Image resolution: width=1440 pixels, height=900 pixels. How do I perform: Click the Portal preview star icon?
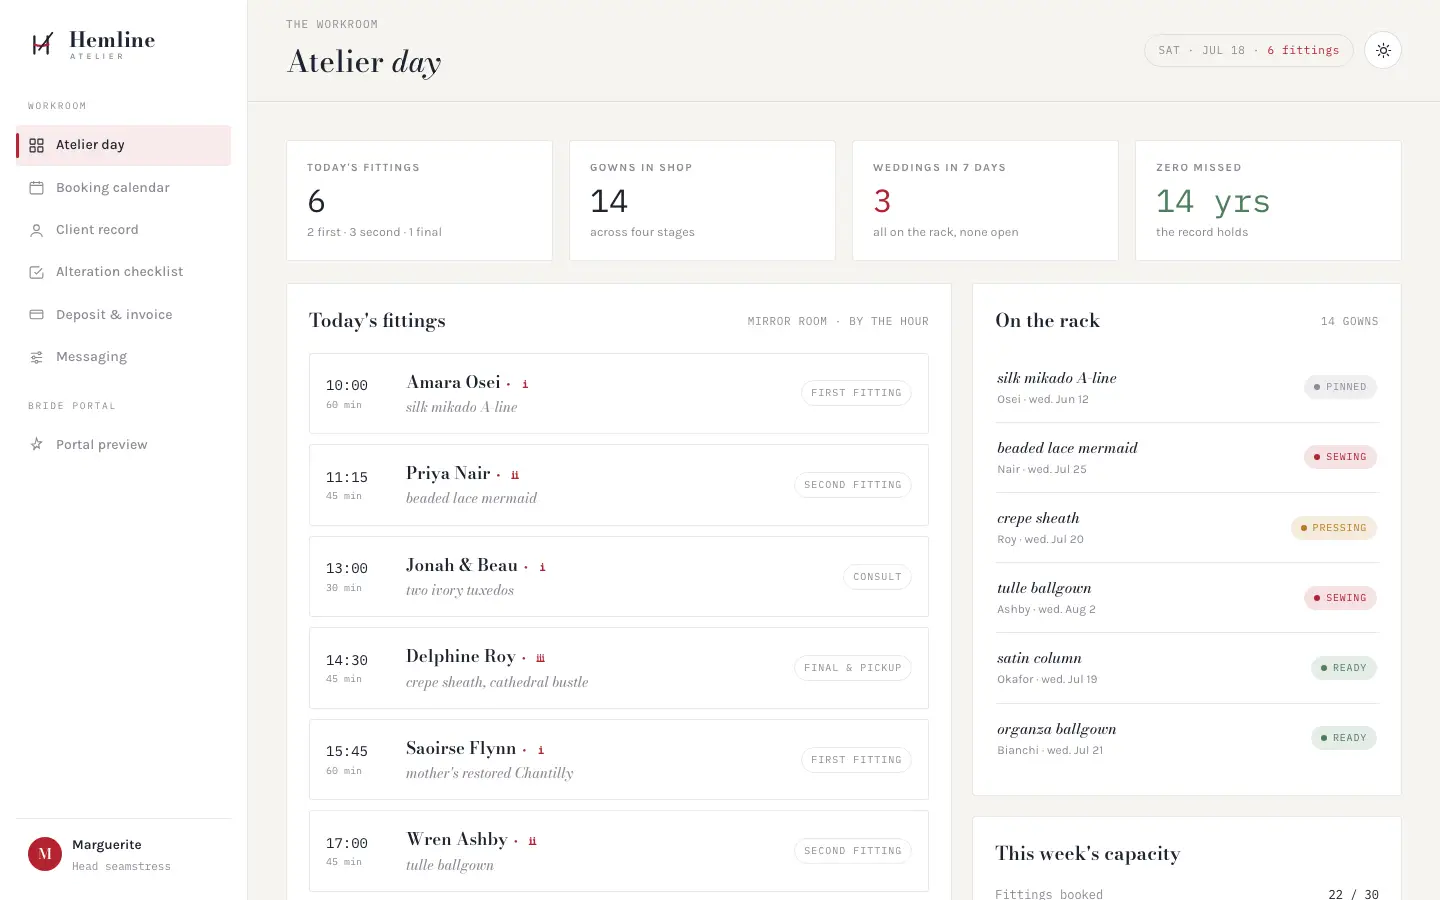[36, 444]
